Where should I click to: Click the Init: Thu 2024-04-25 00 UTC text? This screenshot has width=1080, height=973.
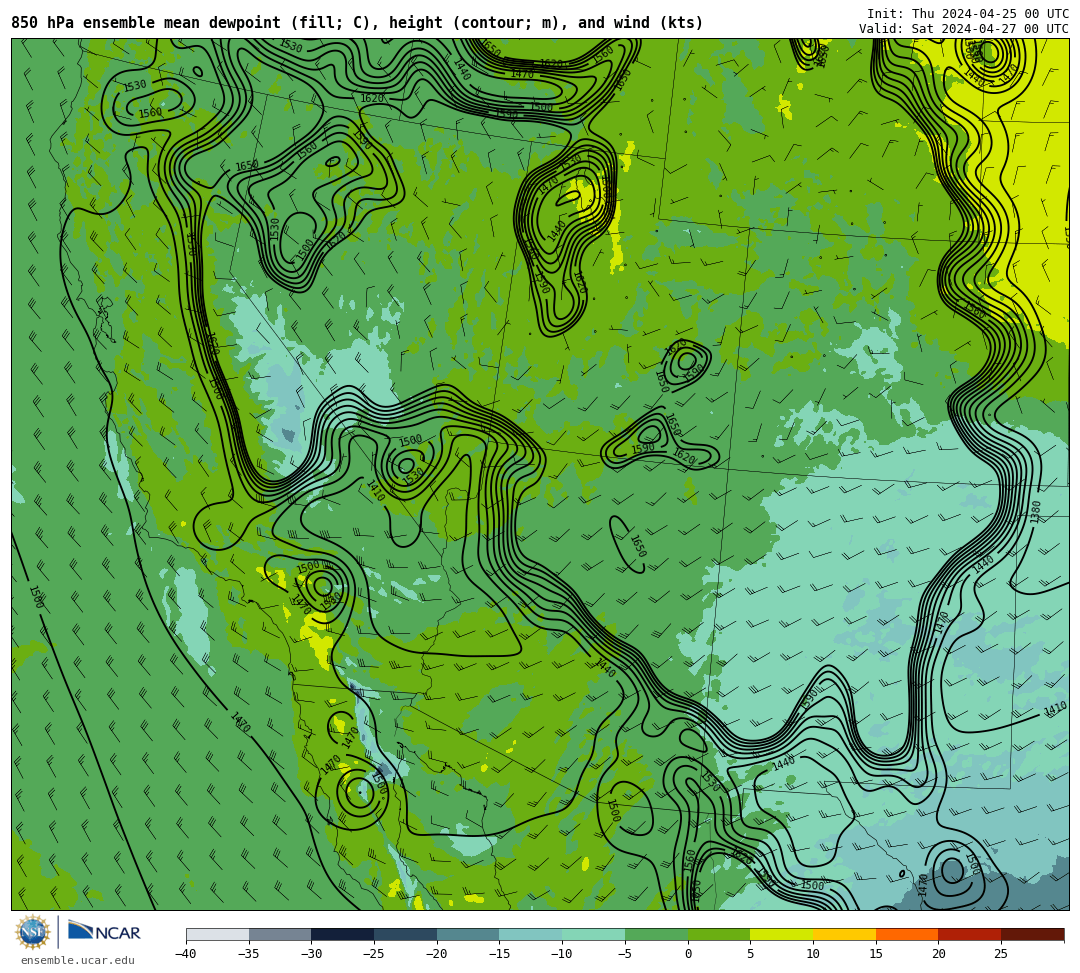click(968, 14)
